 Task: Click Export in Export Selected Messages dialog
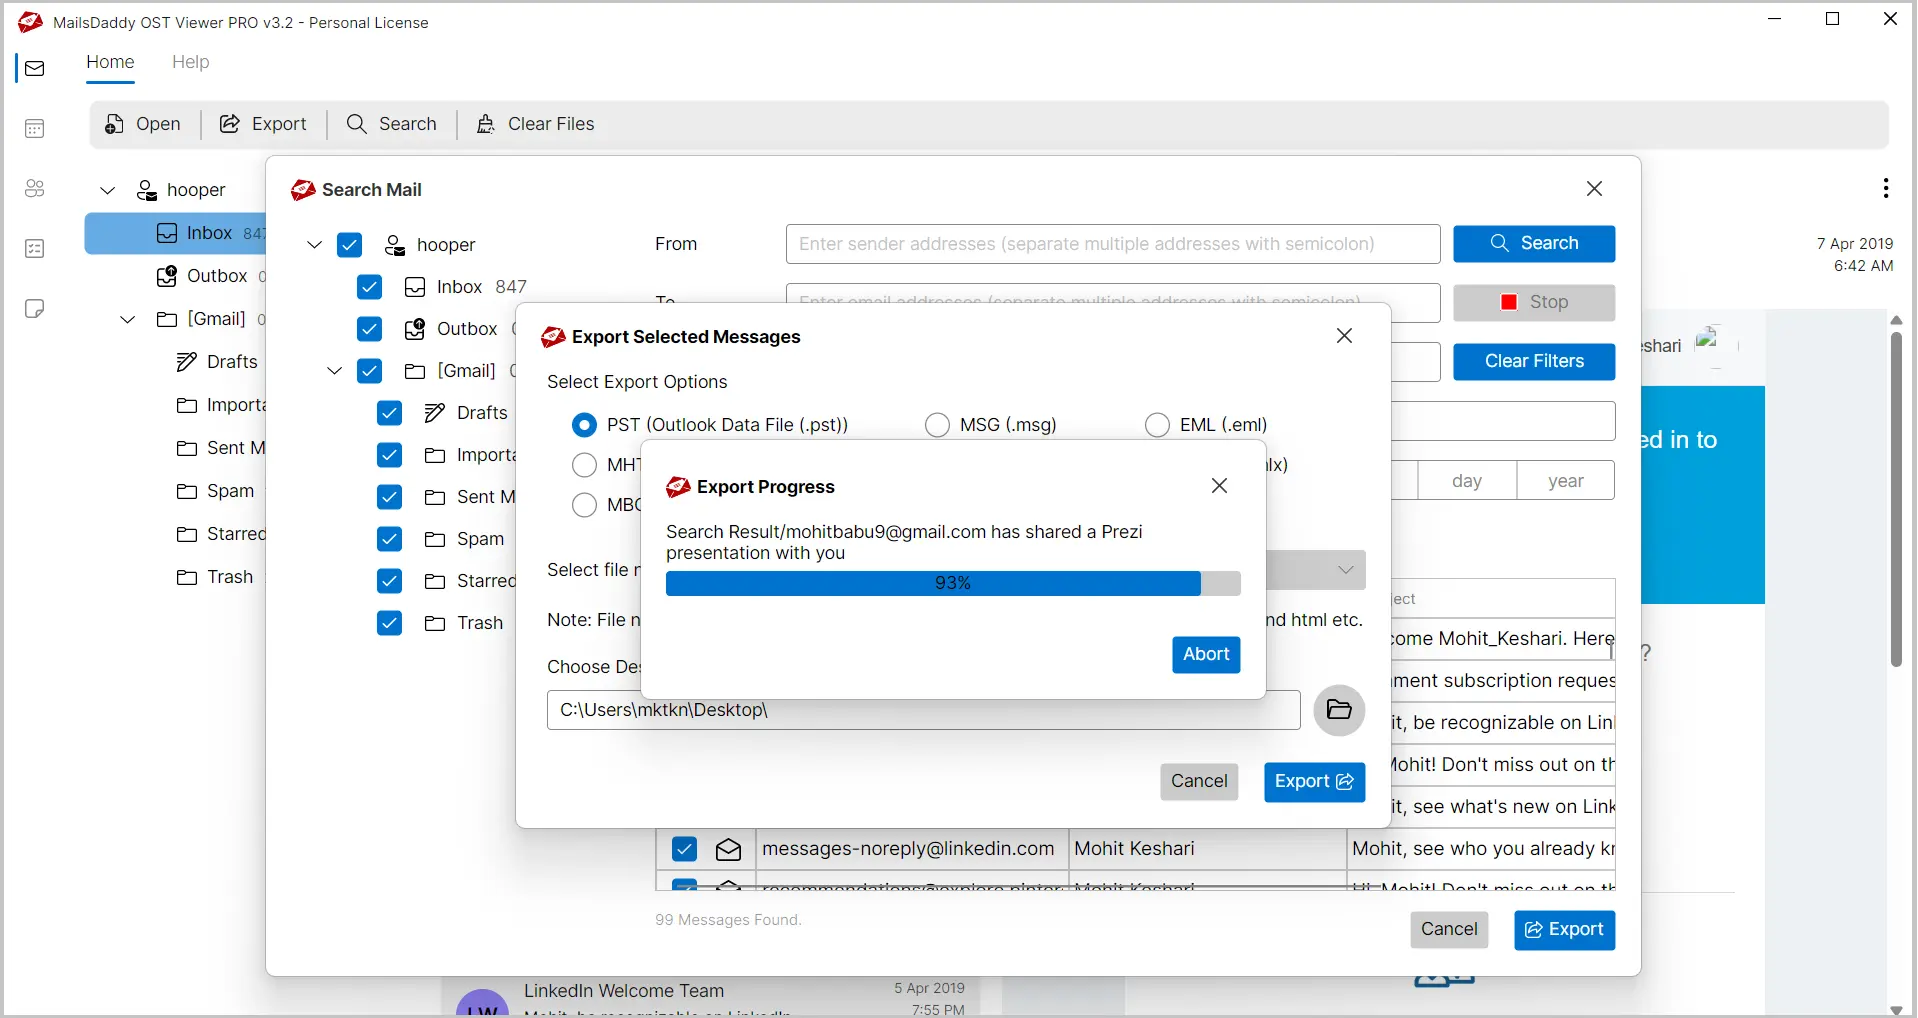pyautogui.click(x=1314, y=782)
